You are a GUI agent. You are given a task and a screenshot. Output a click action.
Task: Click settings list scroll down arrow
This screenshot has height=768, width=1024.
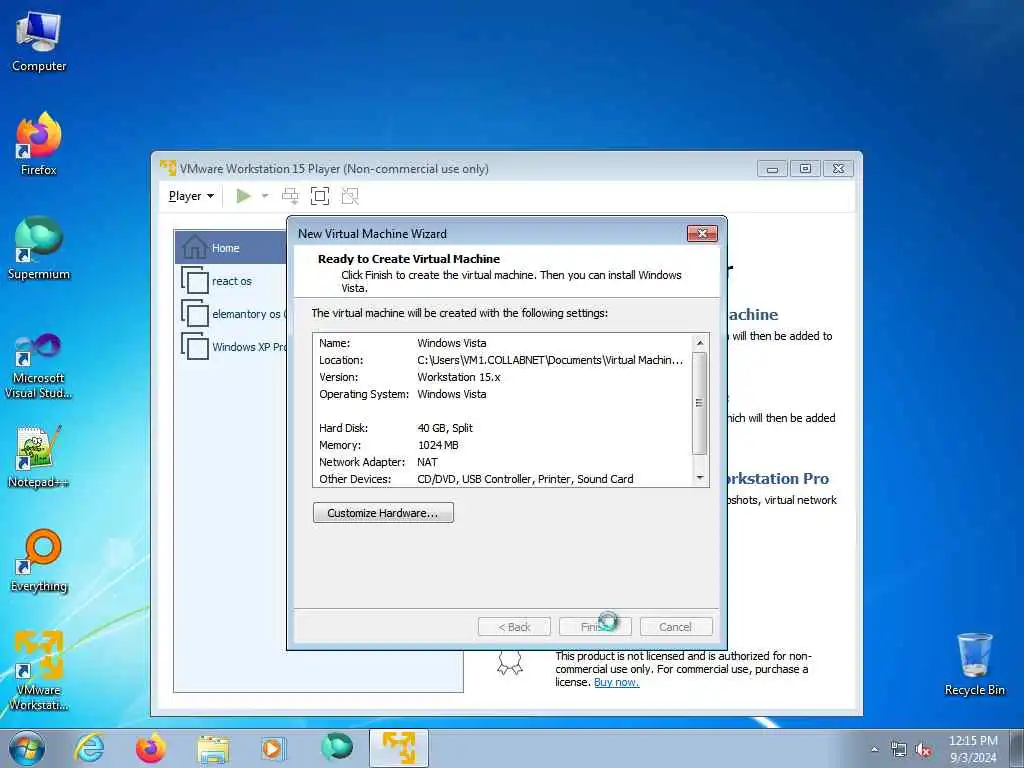click(x=700, y=477)
